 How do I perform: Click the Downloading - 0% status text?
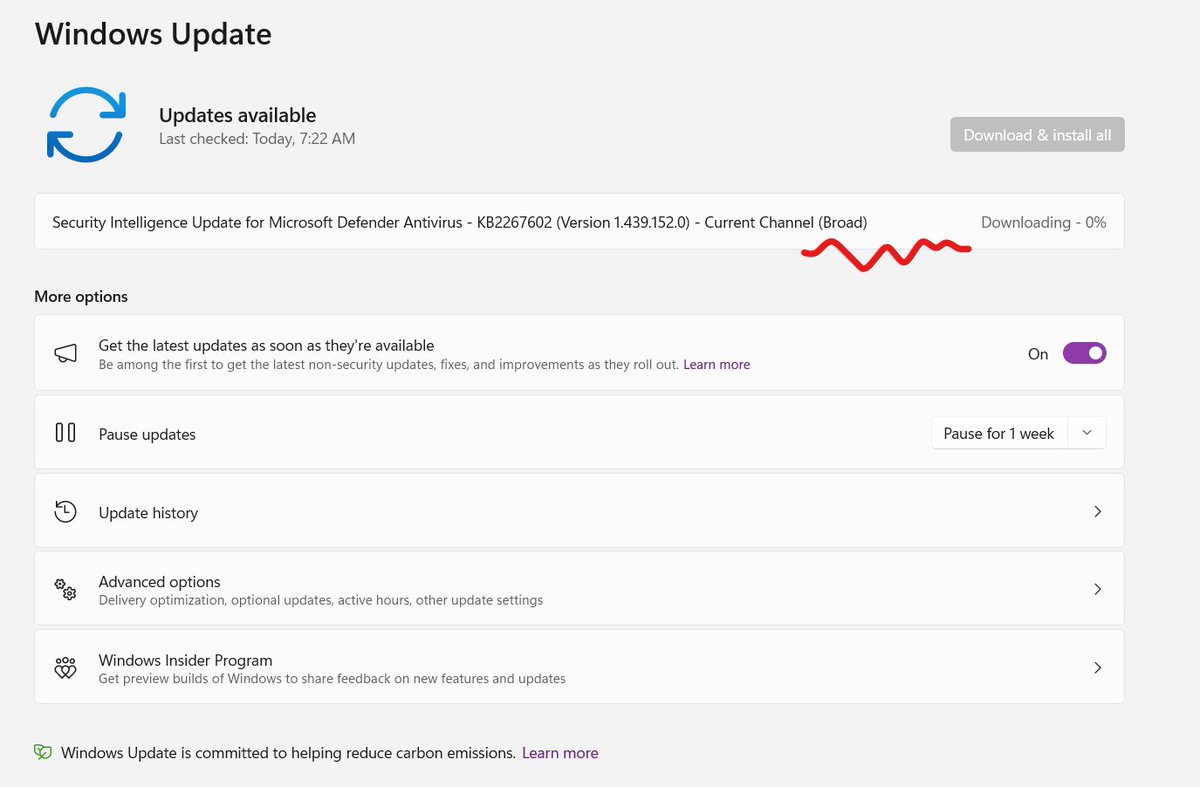coord(1043,222)
